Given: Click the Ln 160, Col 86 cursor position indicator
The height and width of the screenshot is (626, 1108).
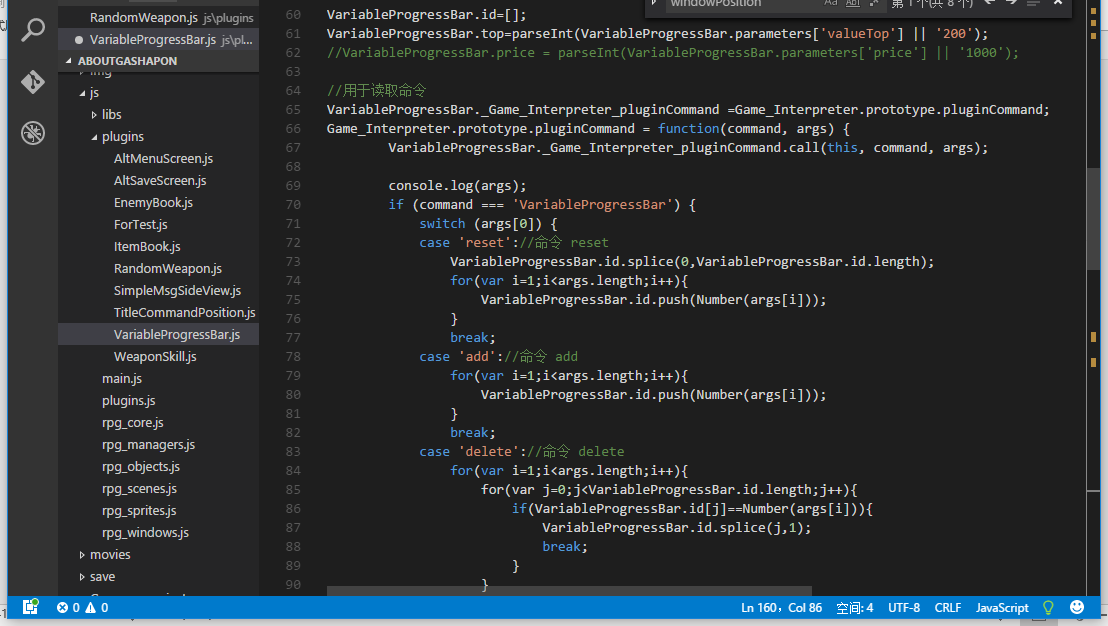Looking at the screenshot, I should point(782,608).
